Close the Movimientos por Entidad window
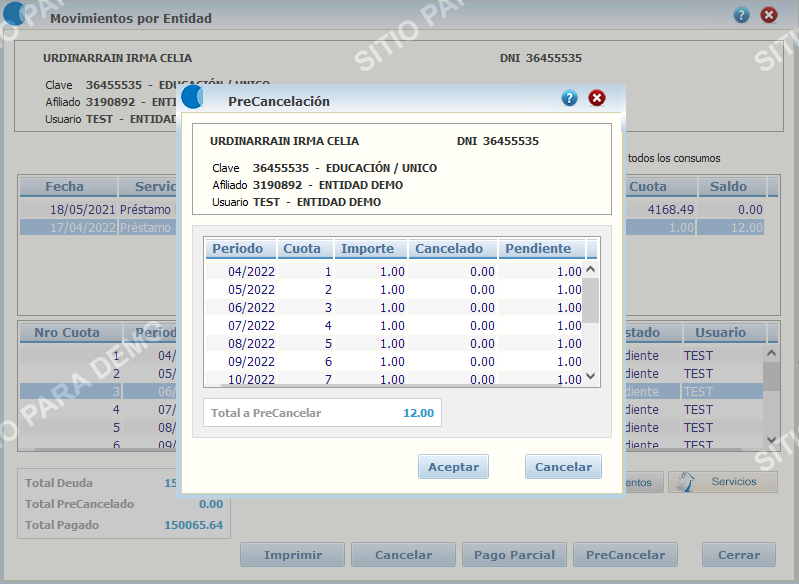This screenshot has width=799, height=584. coord(769,15)
